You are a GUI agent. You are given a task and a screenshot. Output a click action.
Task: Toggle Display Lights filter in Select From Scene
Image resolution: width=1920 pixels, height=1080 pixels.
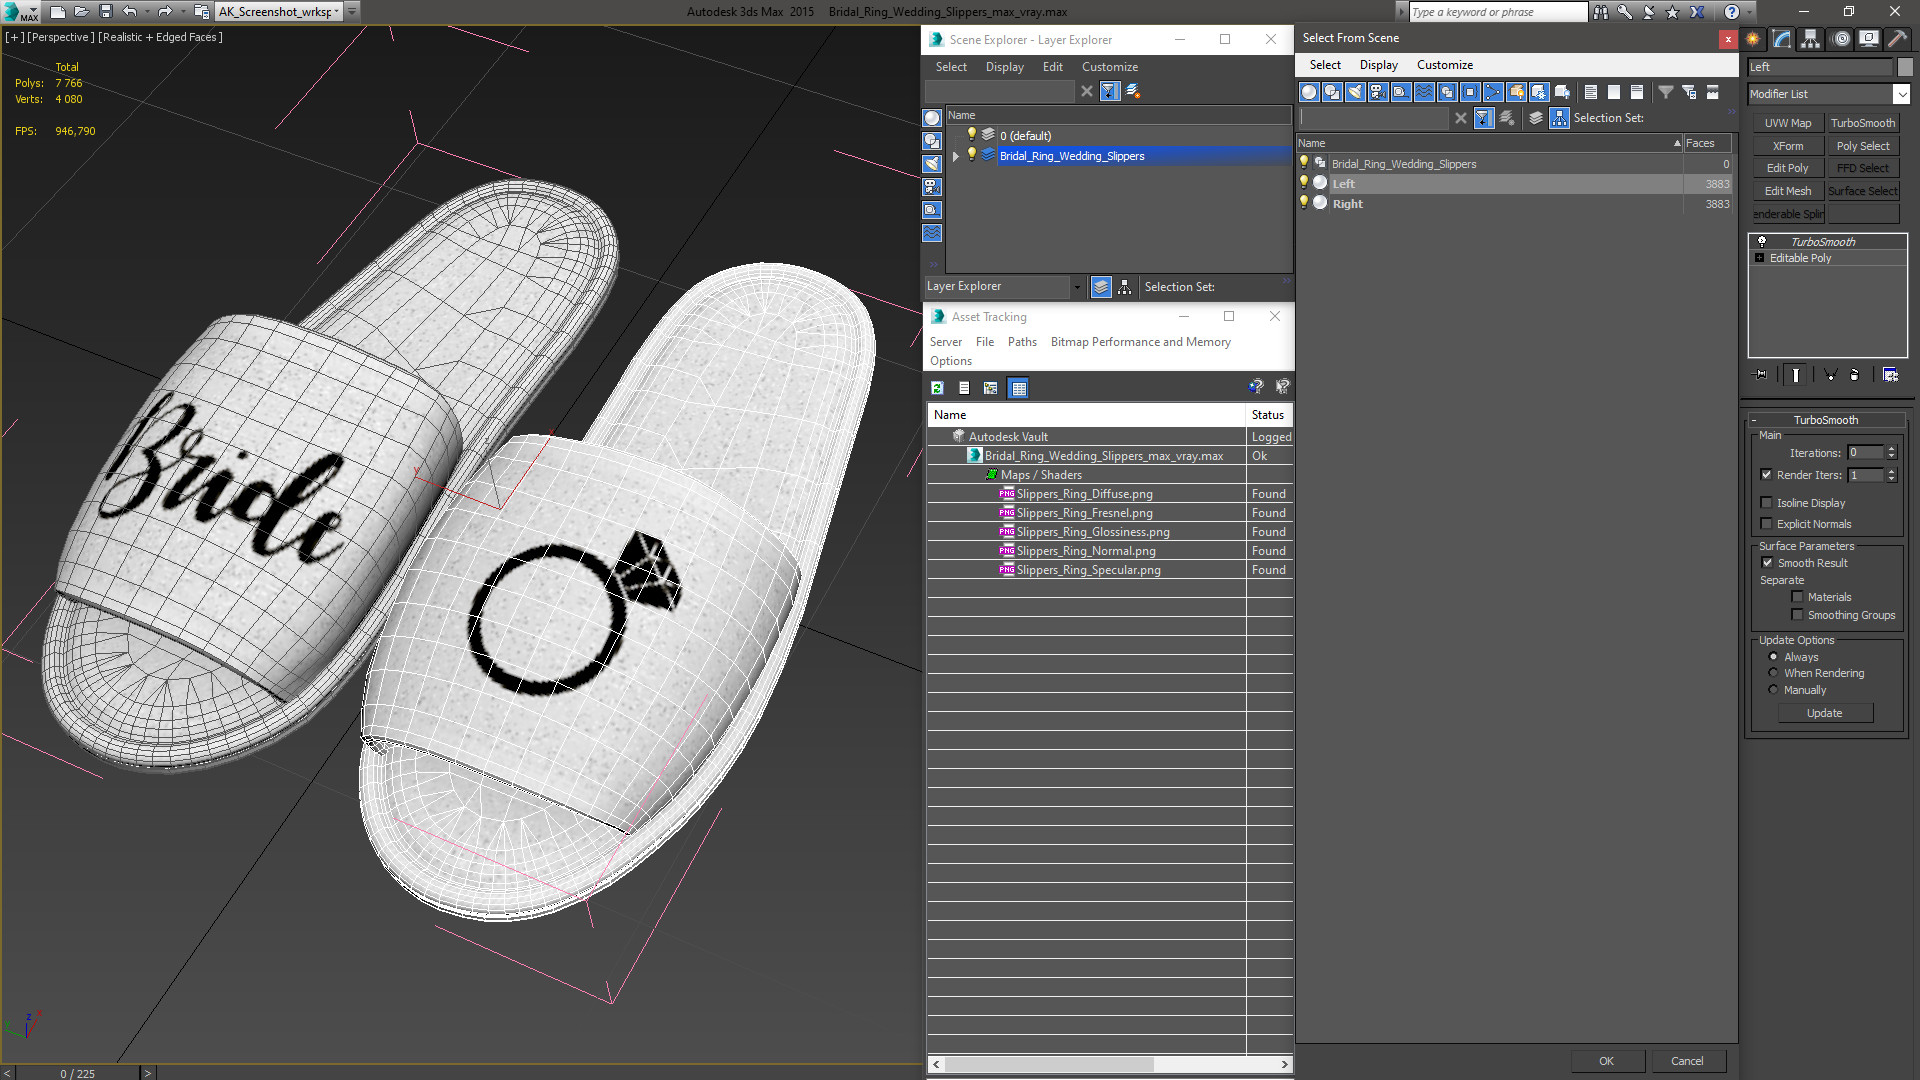point(1355,92)
